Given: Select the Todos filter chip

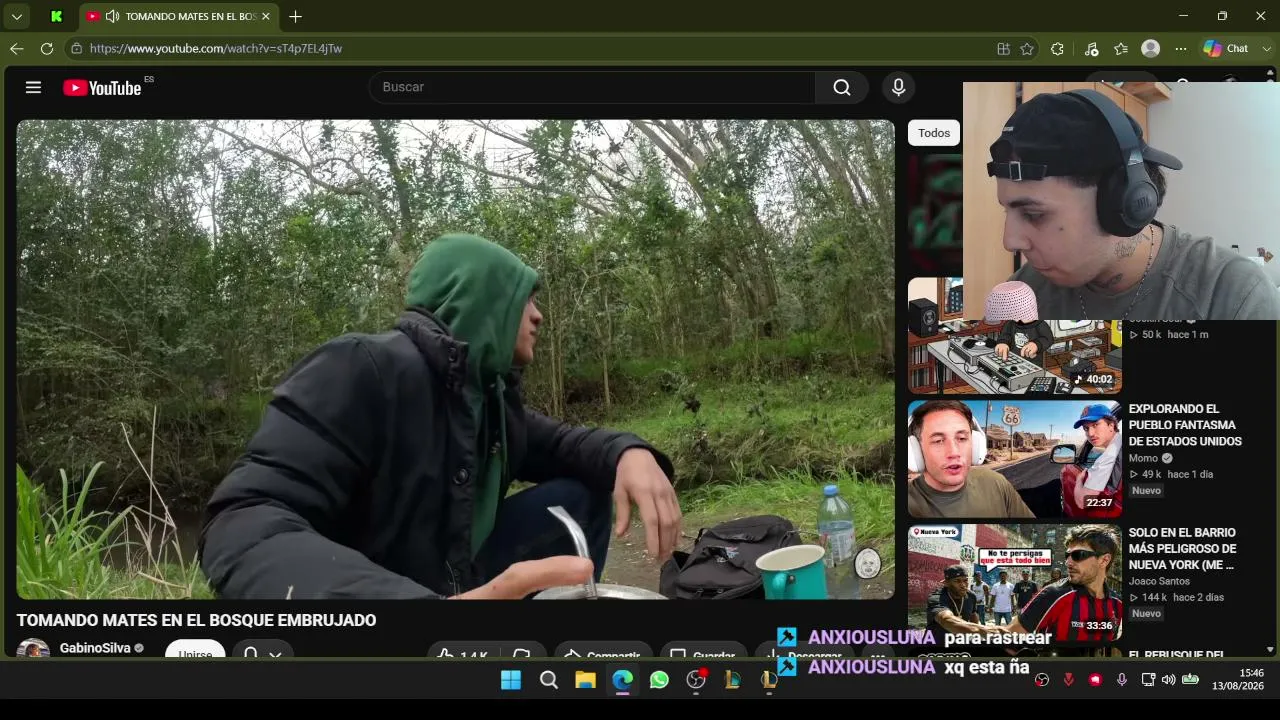Looking at the screenshot, I should 934,133.
